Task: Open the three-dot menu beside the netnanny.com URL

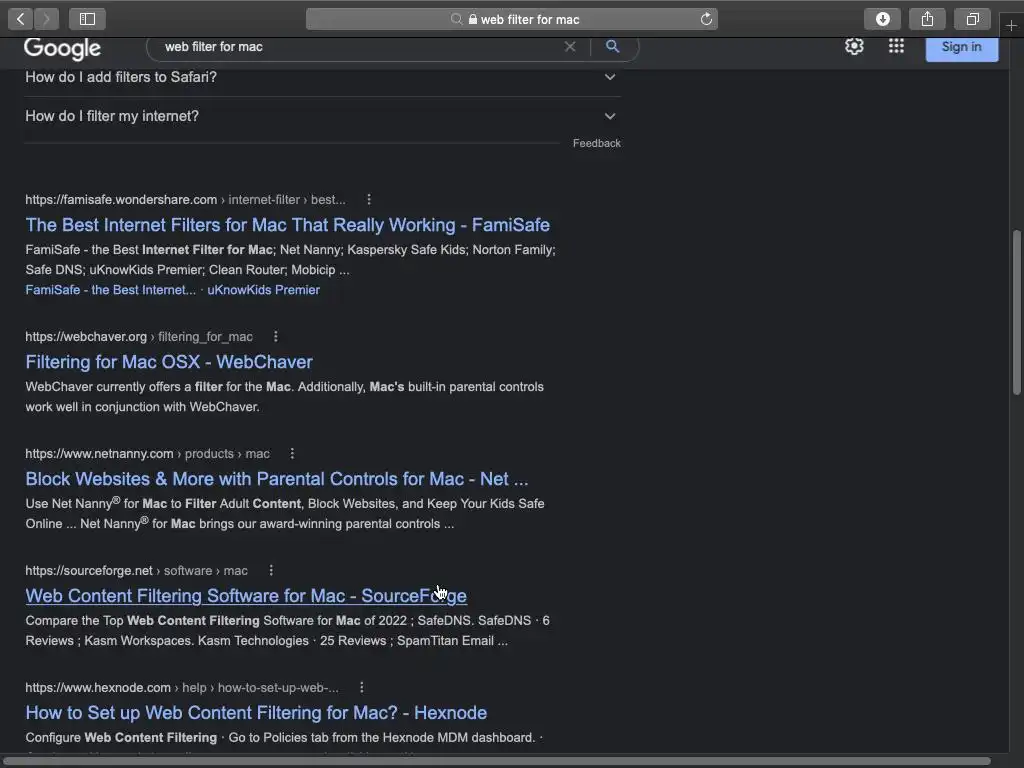Action: (x=292, y=453)
